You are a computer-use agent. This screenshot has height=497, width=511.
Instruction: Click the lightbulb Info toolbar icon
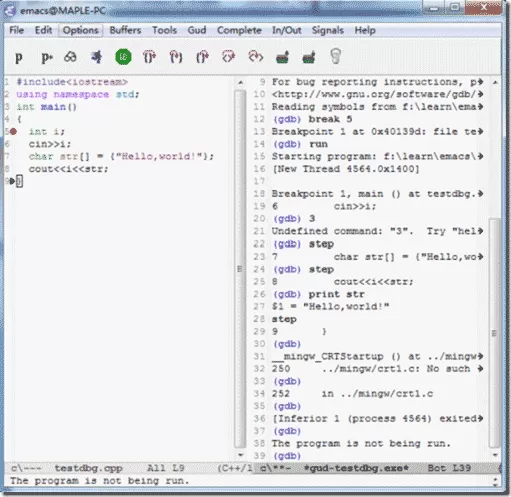(335, 56)
